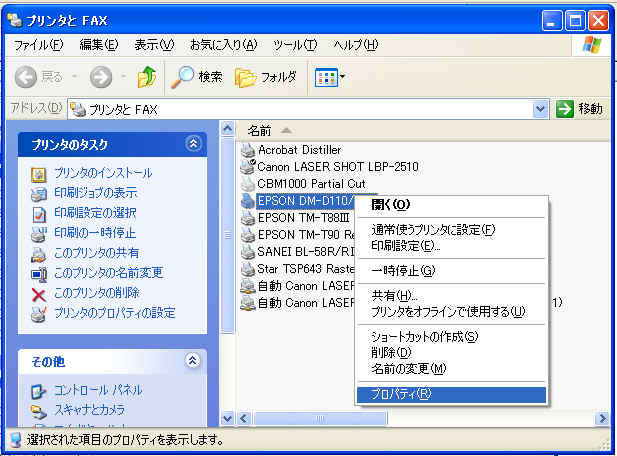Click the Back navigation arrow icon
This screenshot has height=456, width=617.
coord(26,77)
